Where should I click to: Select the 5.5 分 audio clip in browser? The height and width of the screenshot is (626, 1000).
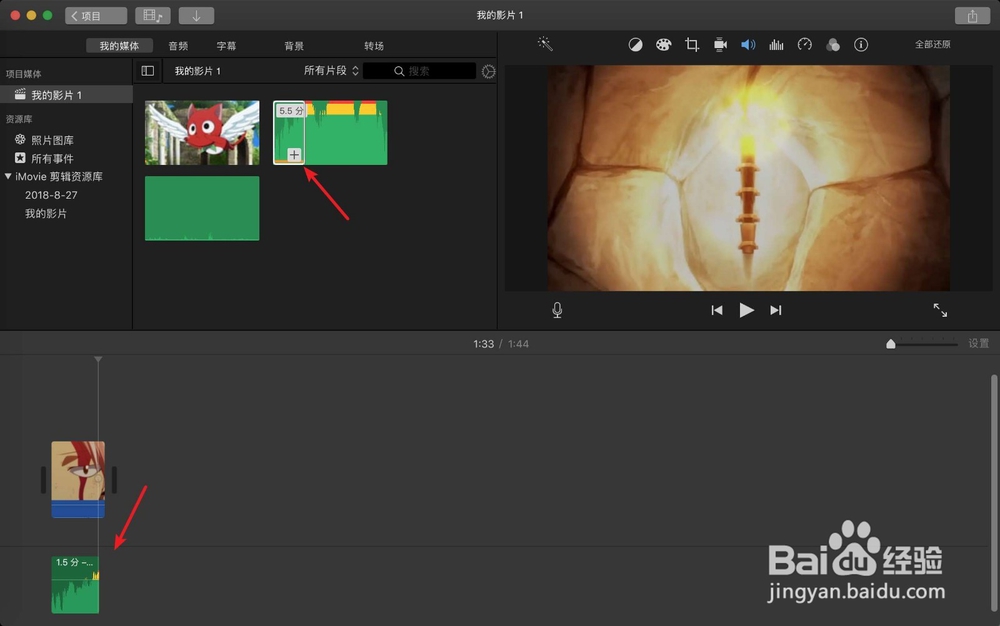coord(330,133)
